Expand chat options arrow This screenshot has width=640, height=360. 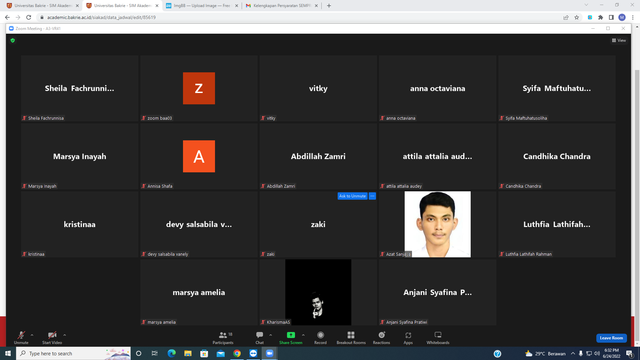click(270, 335)
